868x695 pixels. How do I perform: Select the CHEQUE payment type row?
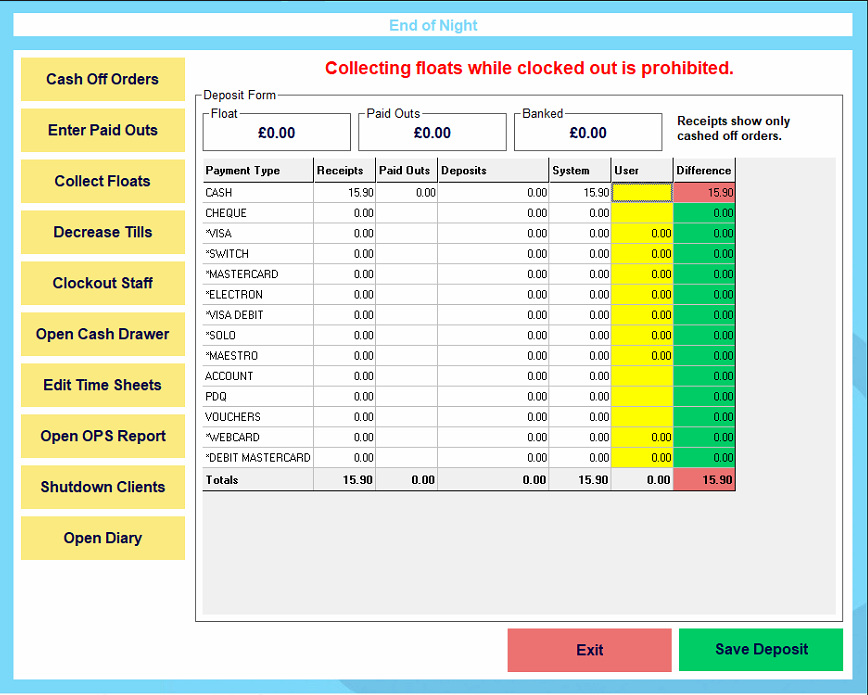click(x=469, y=213)
